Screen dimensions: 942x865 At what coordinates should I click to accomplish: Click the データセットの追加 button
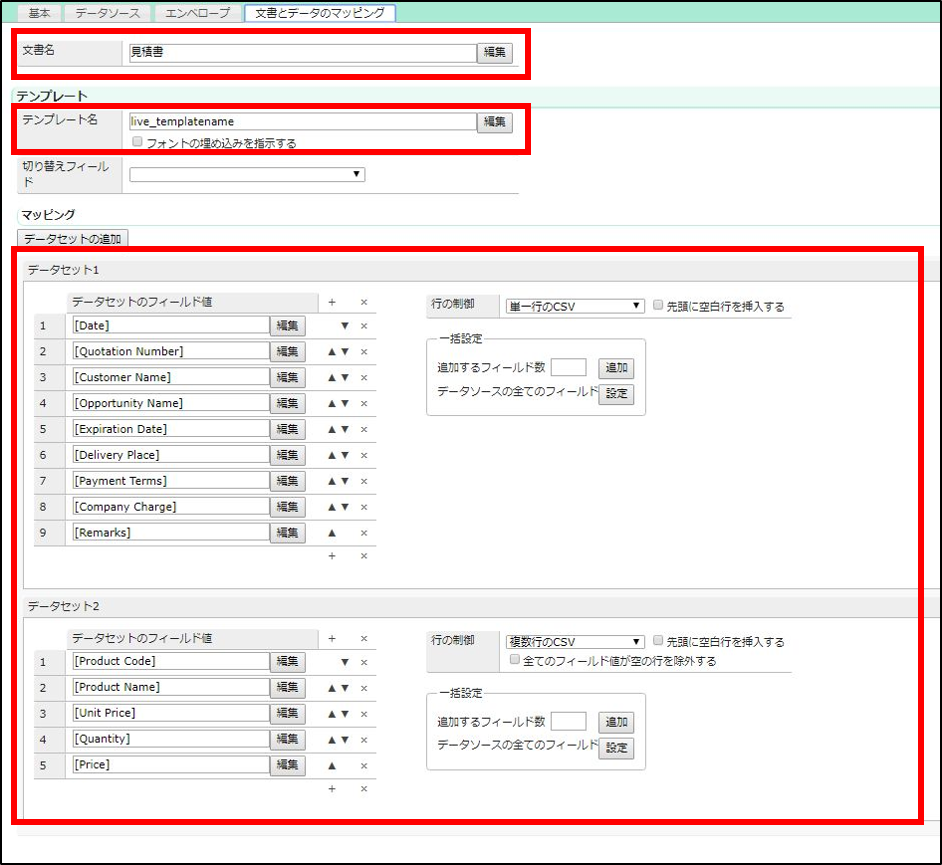tap(73, 239)
